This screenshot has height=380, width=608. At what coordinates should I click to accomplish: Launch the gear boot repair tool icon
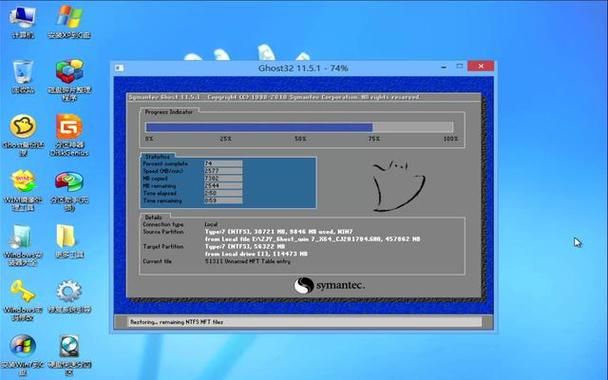(69, 297)
